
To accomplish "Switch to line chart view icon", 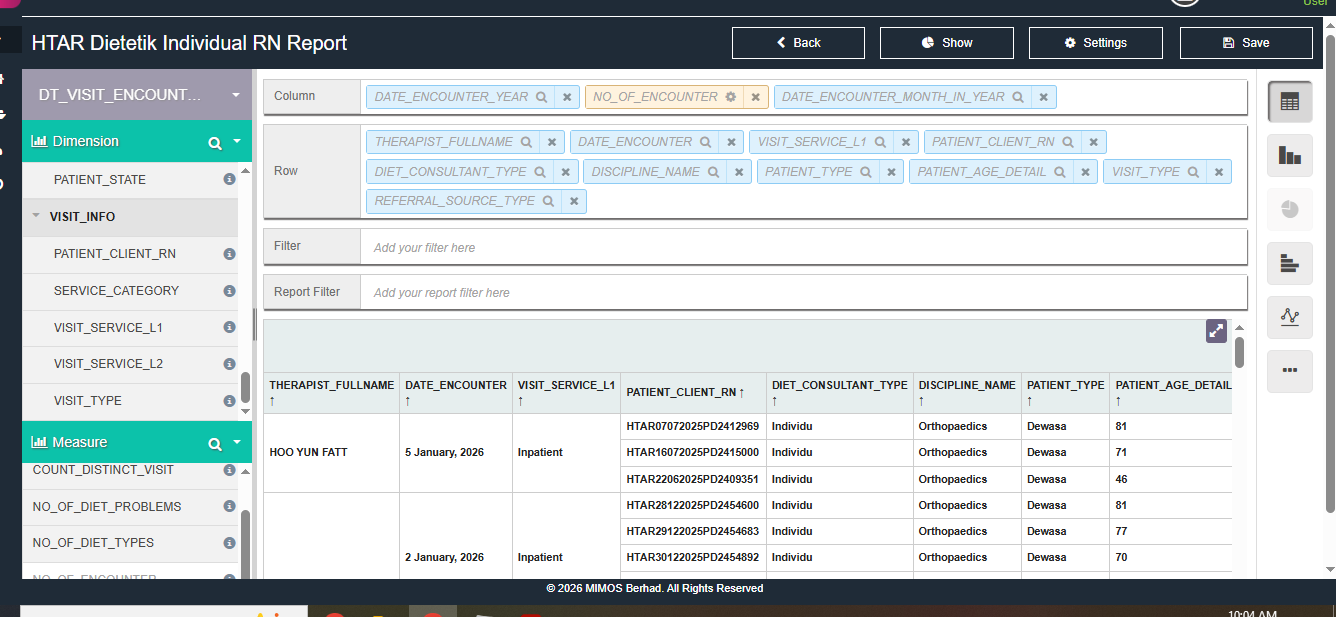I will [1289, 317].
